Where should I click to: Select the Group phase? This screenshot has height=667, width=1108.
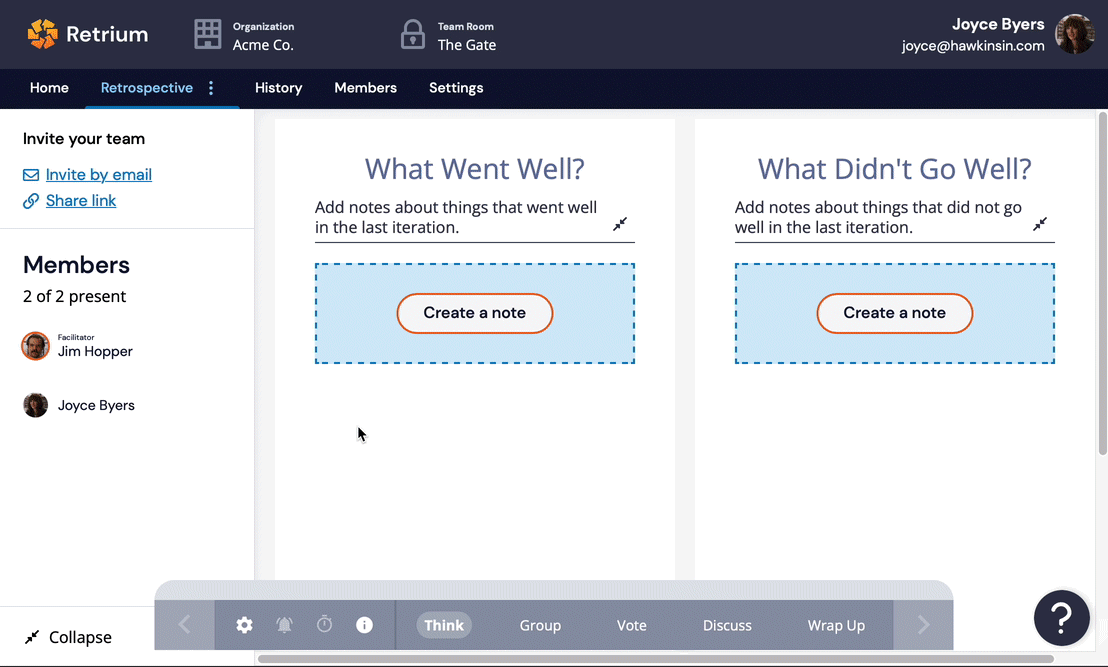[x=540, y=625]
